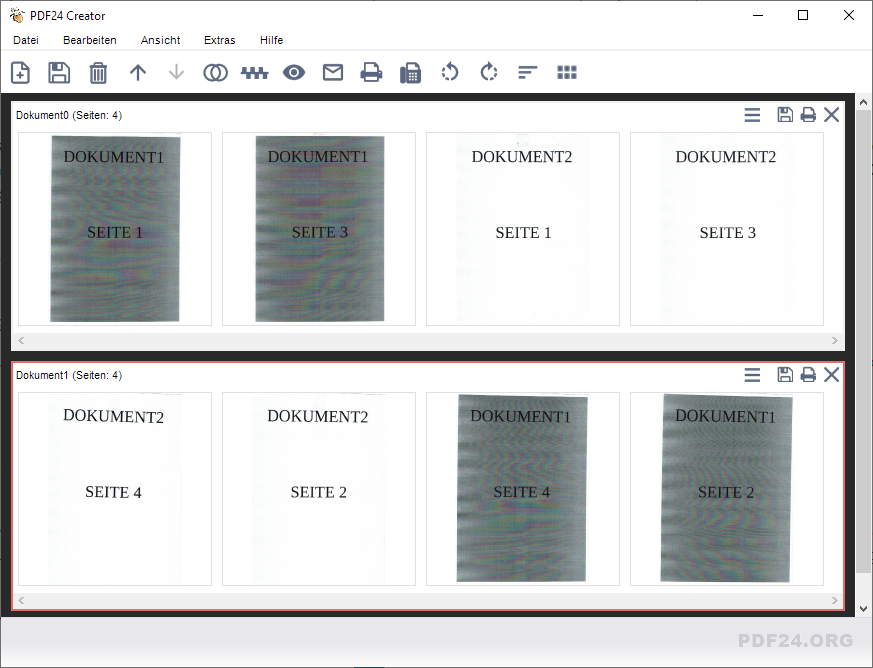Click the merge documents overlapping circles icon
The height and width of the screenshot is (668, 873).
(215, 72)
